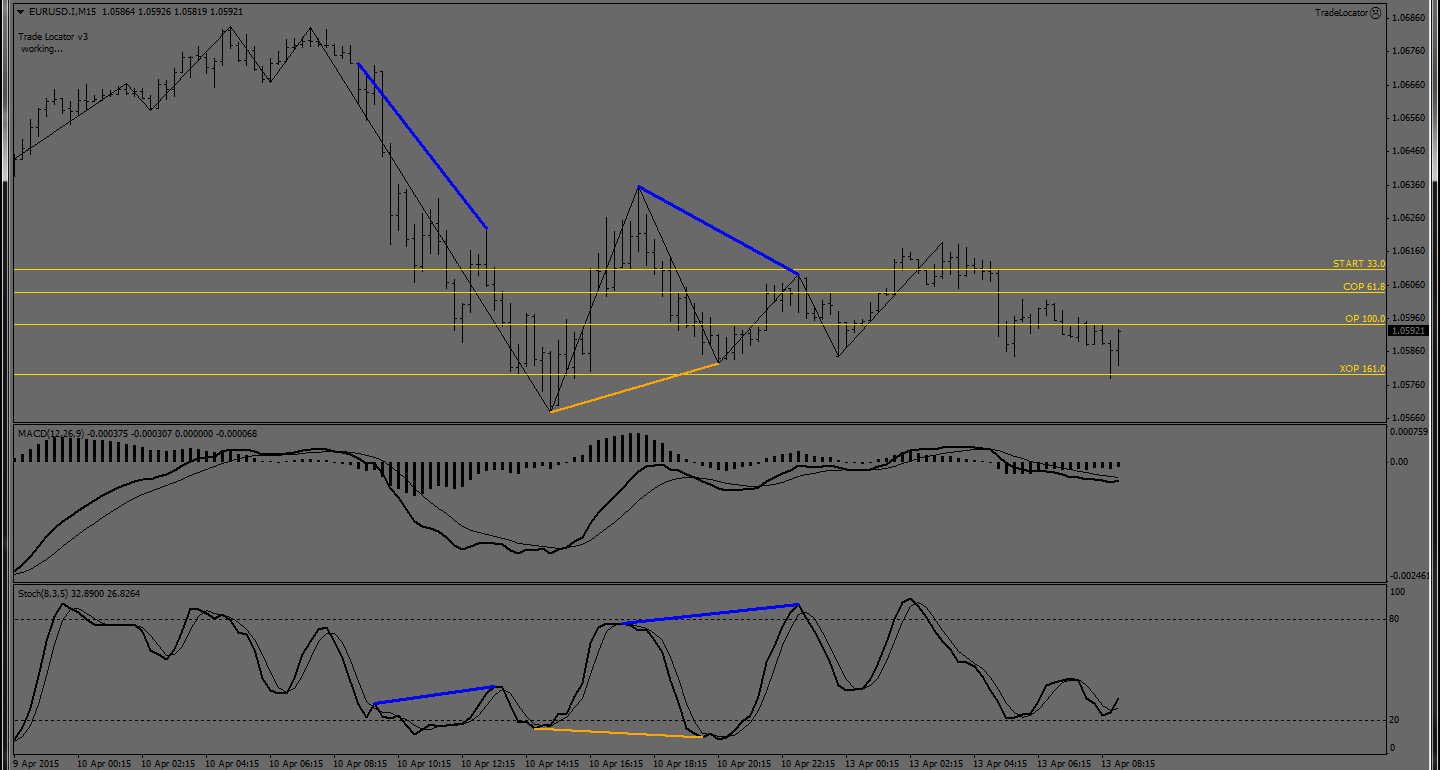Click the Stochastic 80 level marker

pos(1397,619)
